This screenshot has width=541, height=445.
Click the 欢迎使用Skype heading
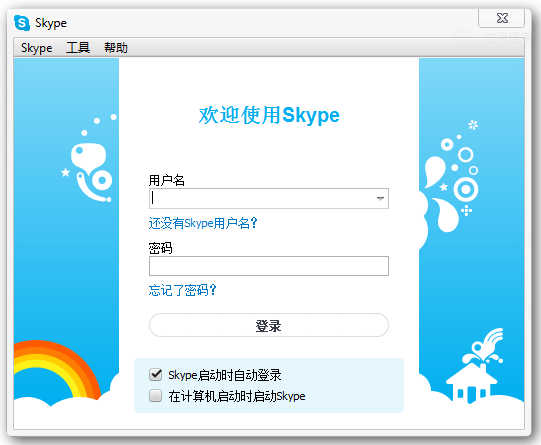[269, 115]
